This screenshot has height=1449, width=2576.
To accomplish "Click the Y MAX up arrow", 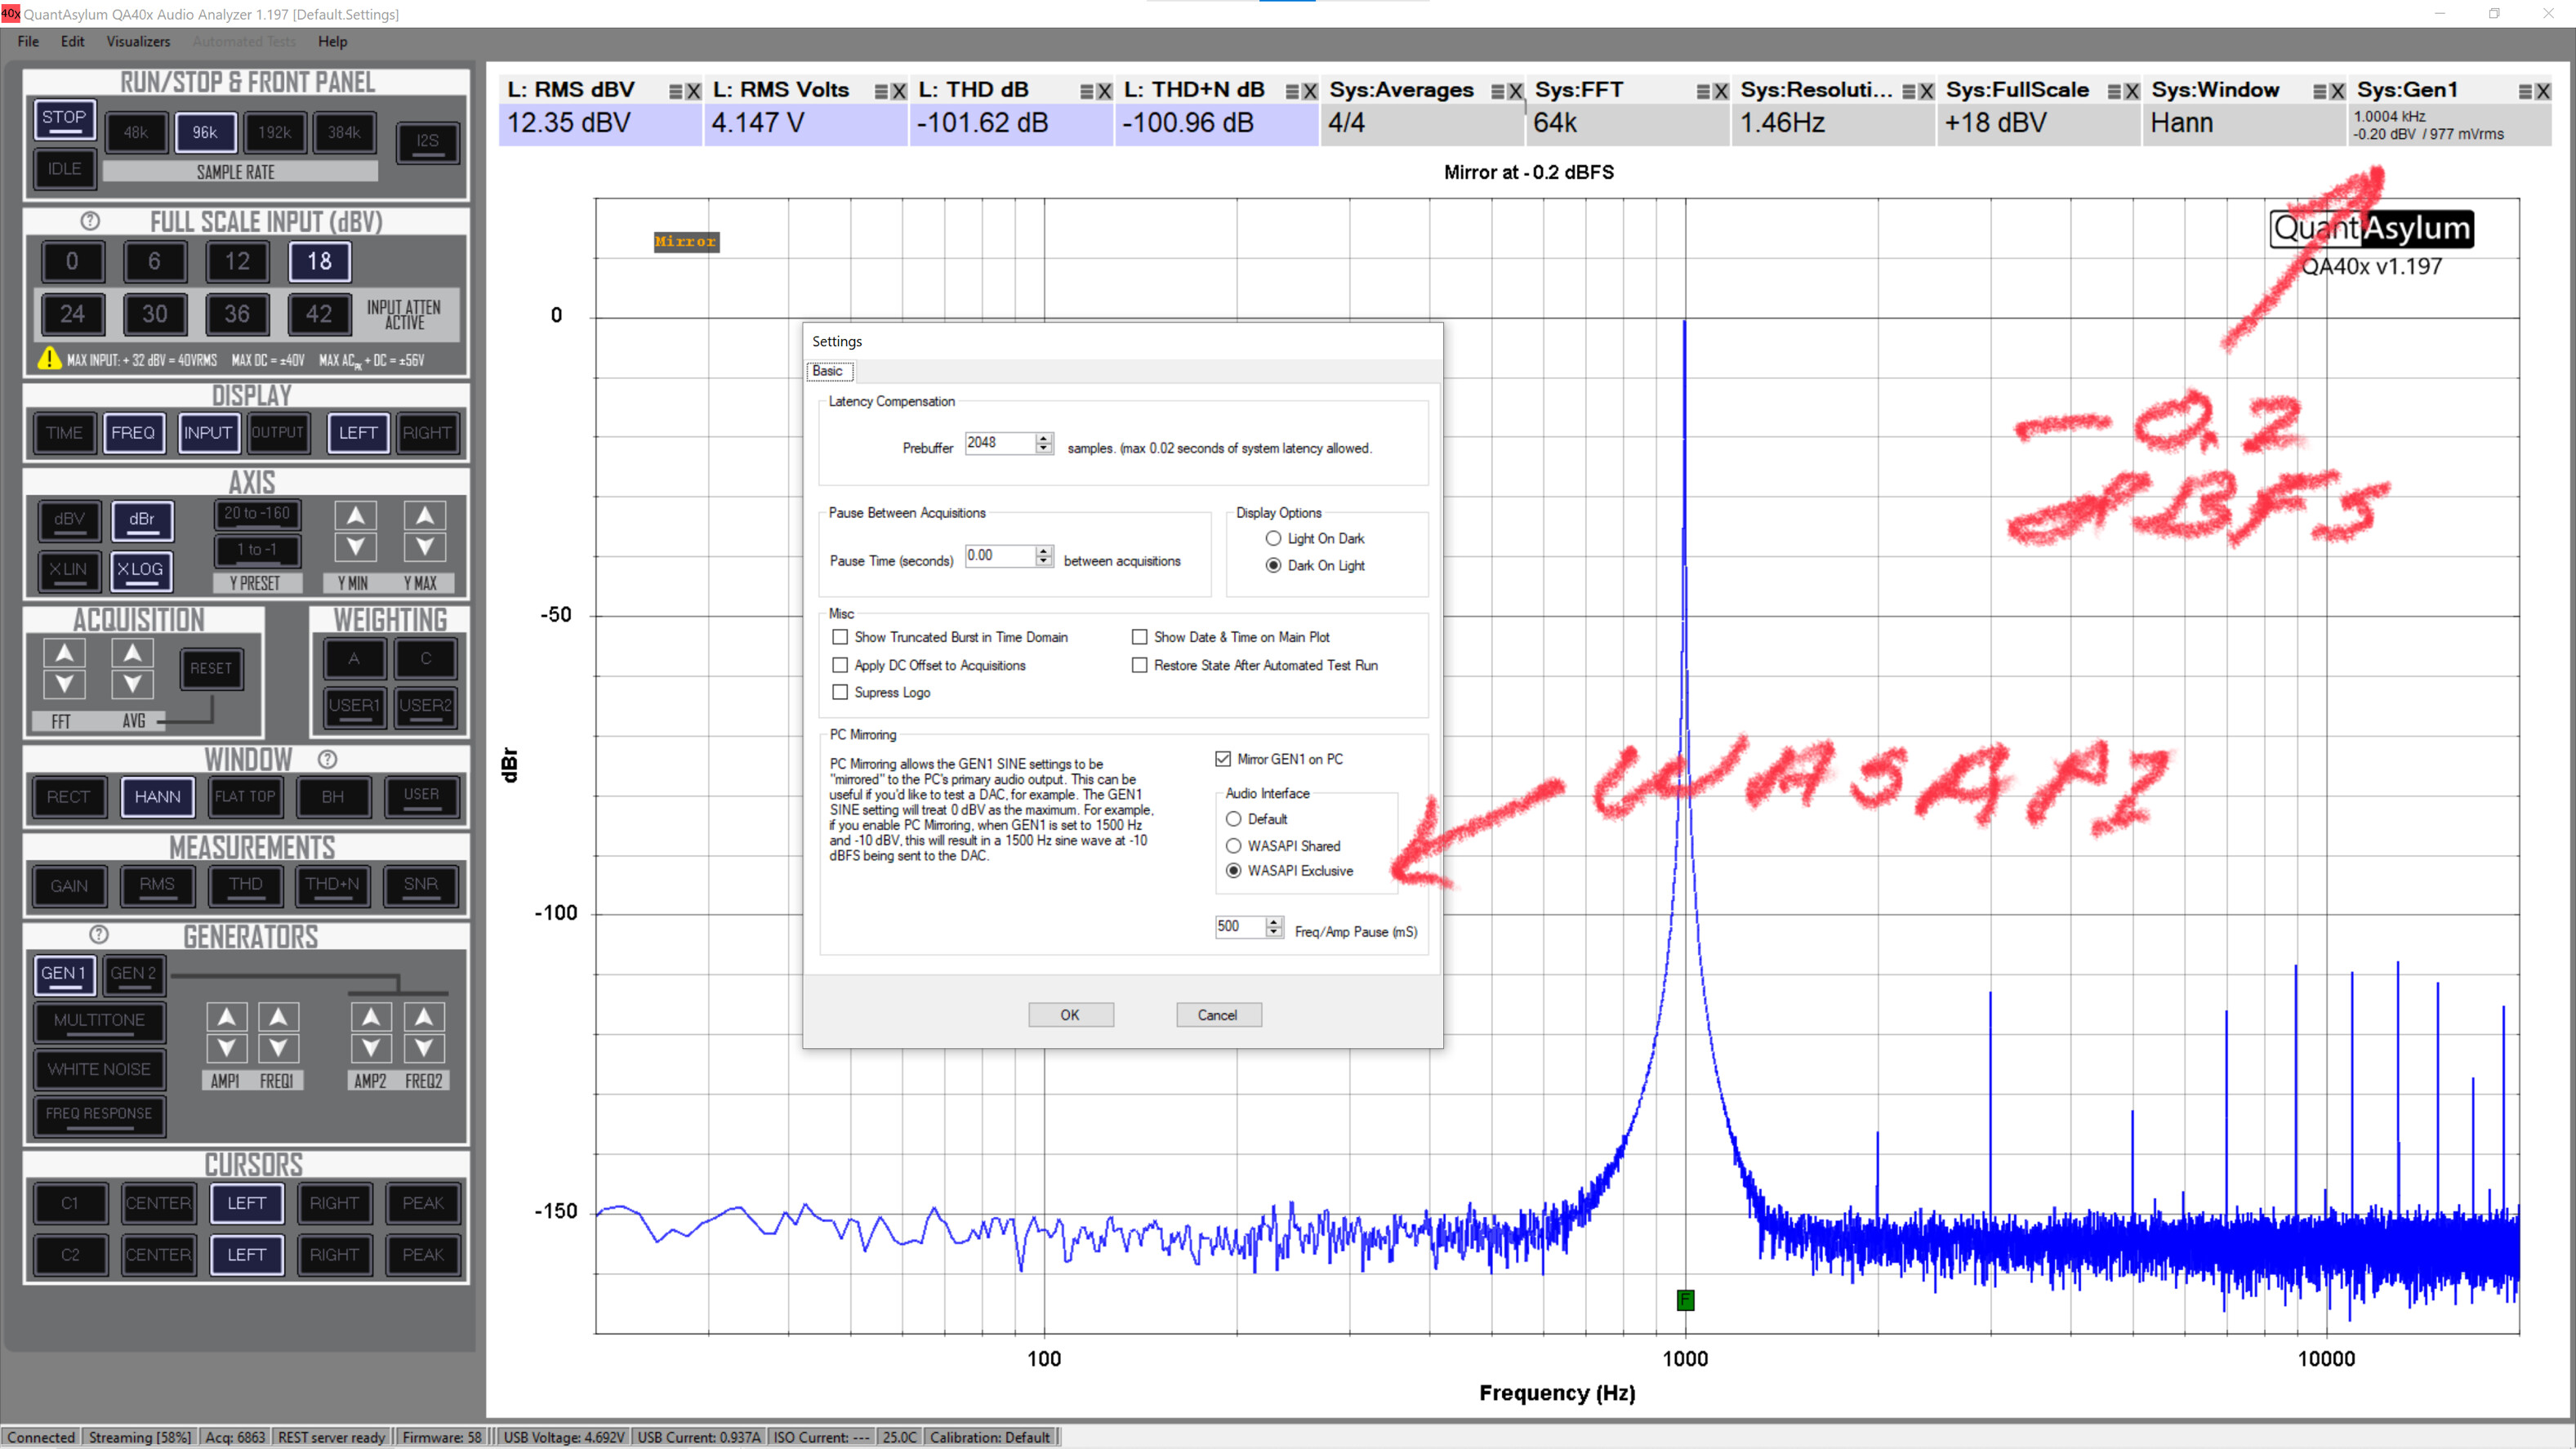I will pyautogui.click(x=425, y=516).
